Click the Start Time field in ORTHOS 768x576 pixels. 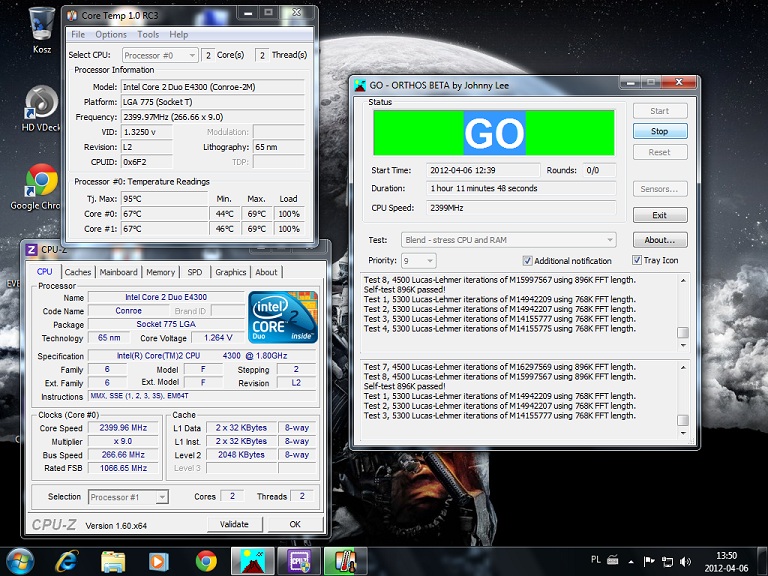pos(483,170)
